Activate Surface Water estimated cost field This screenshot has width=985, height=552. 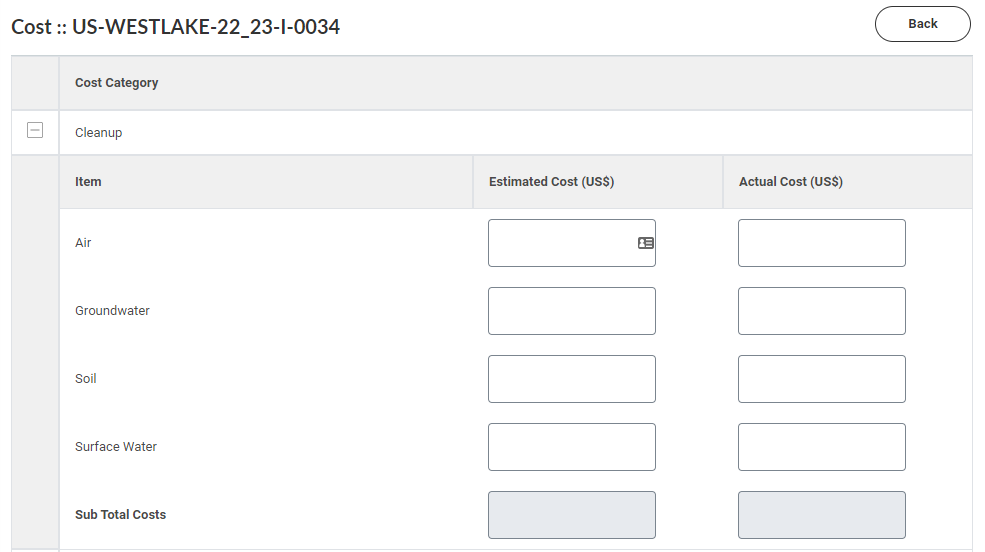point(572,446)
